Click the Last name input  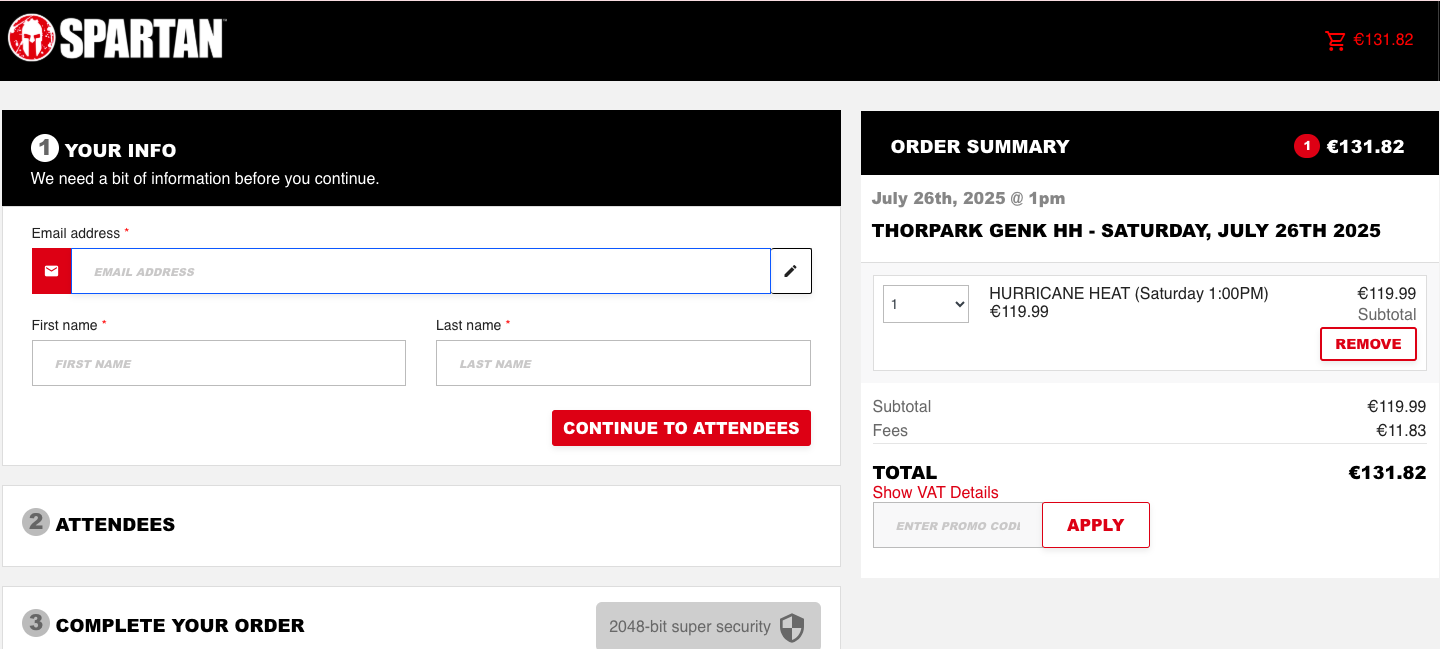(623, 363)
